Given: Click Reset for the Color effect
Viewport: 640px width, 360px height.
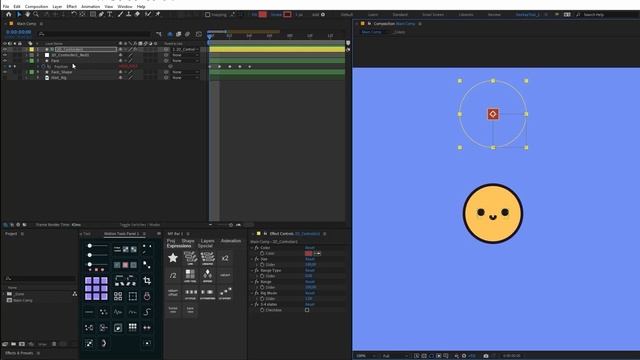Looking at the screenshot, I should pyautogui.click(x=310, y=248).
